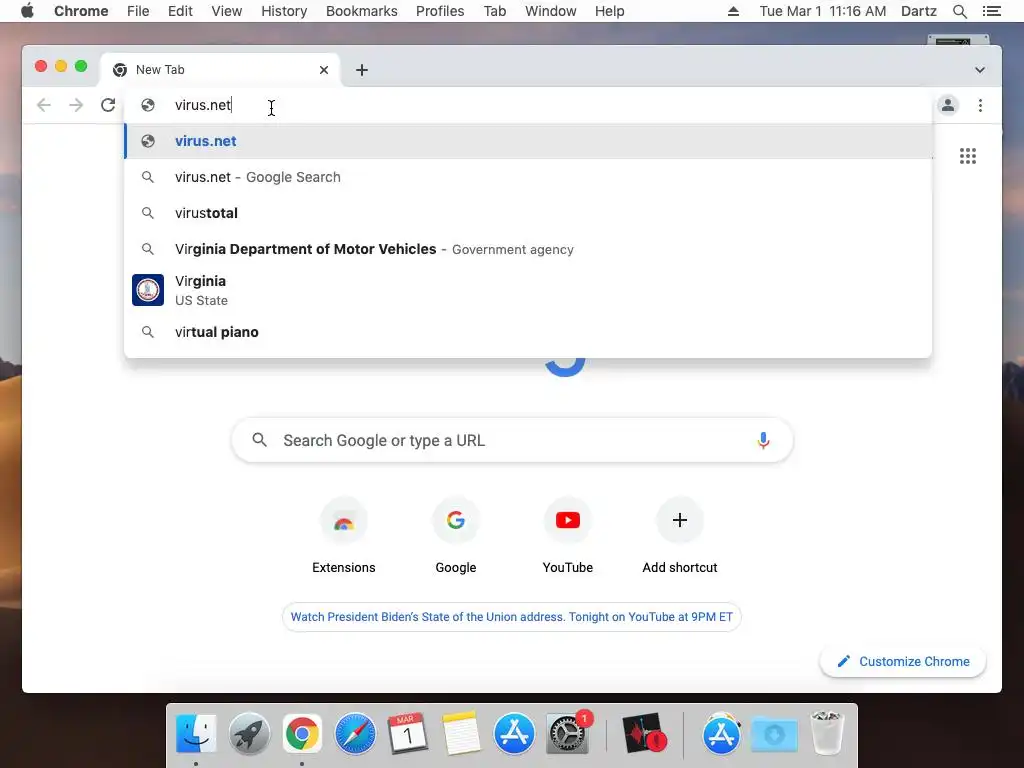Open Calendar from the Dock

[x=408, y=733]
